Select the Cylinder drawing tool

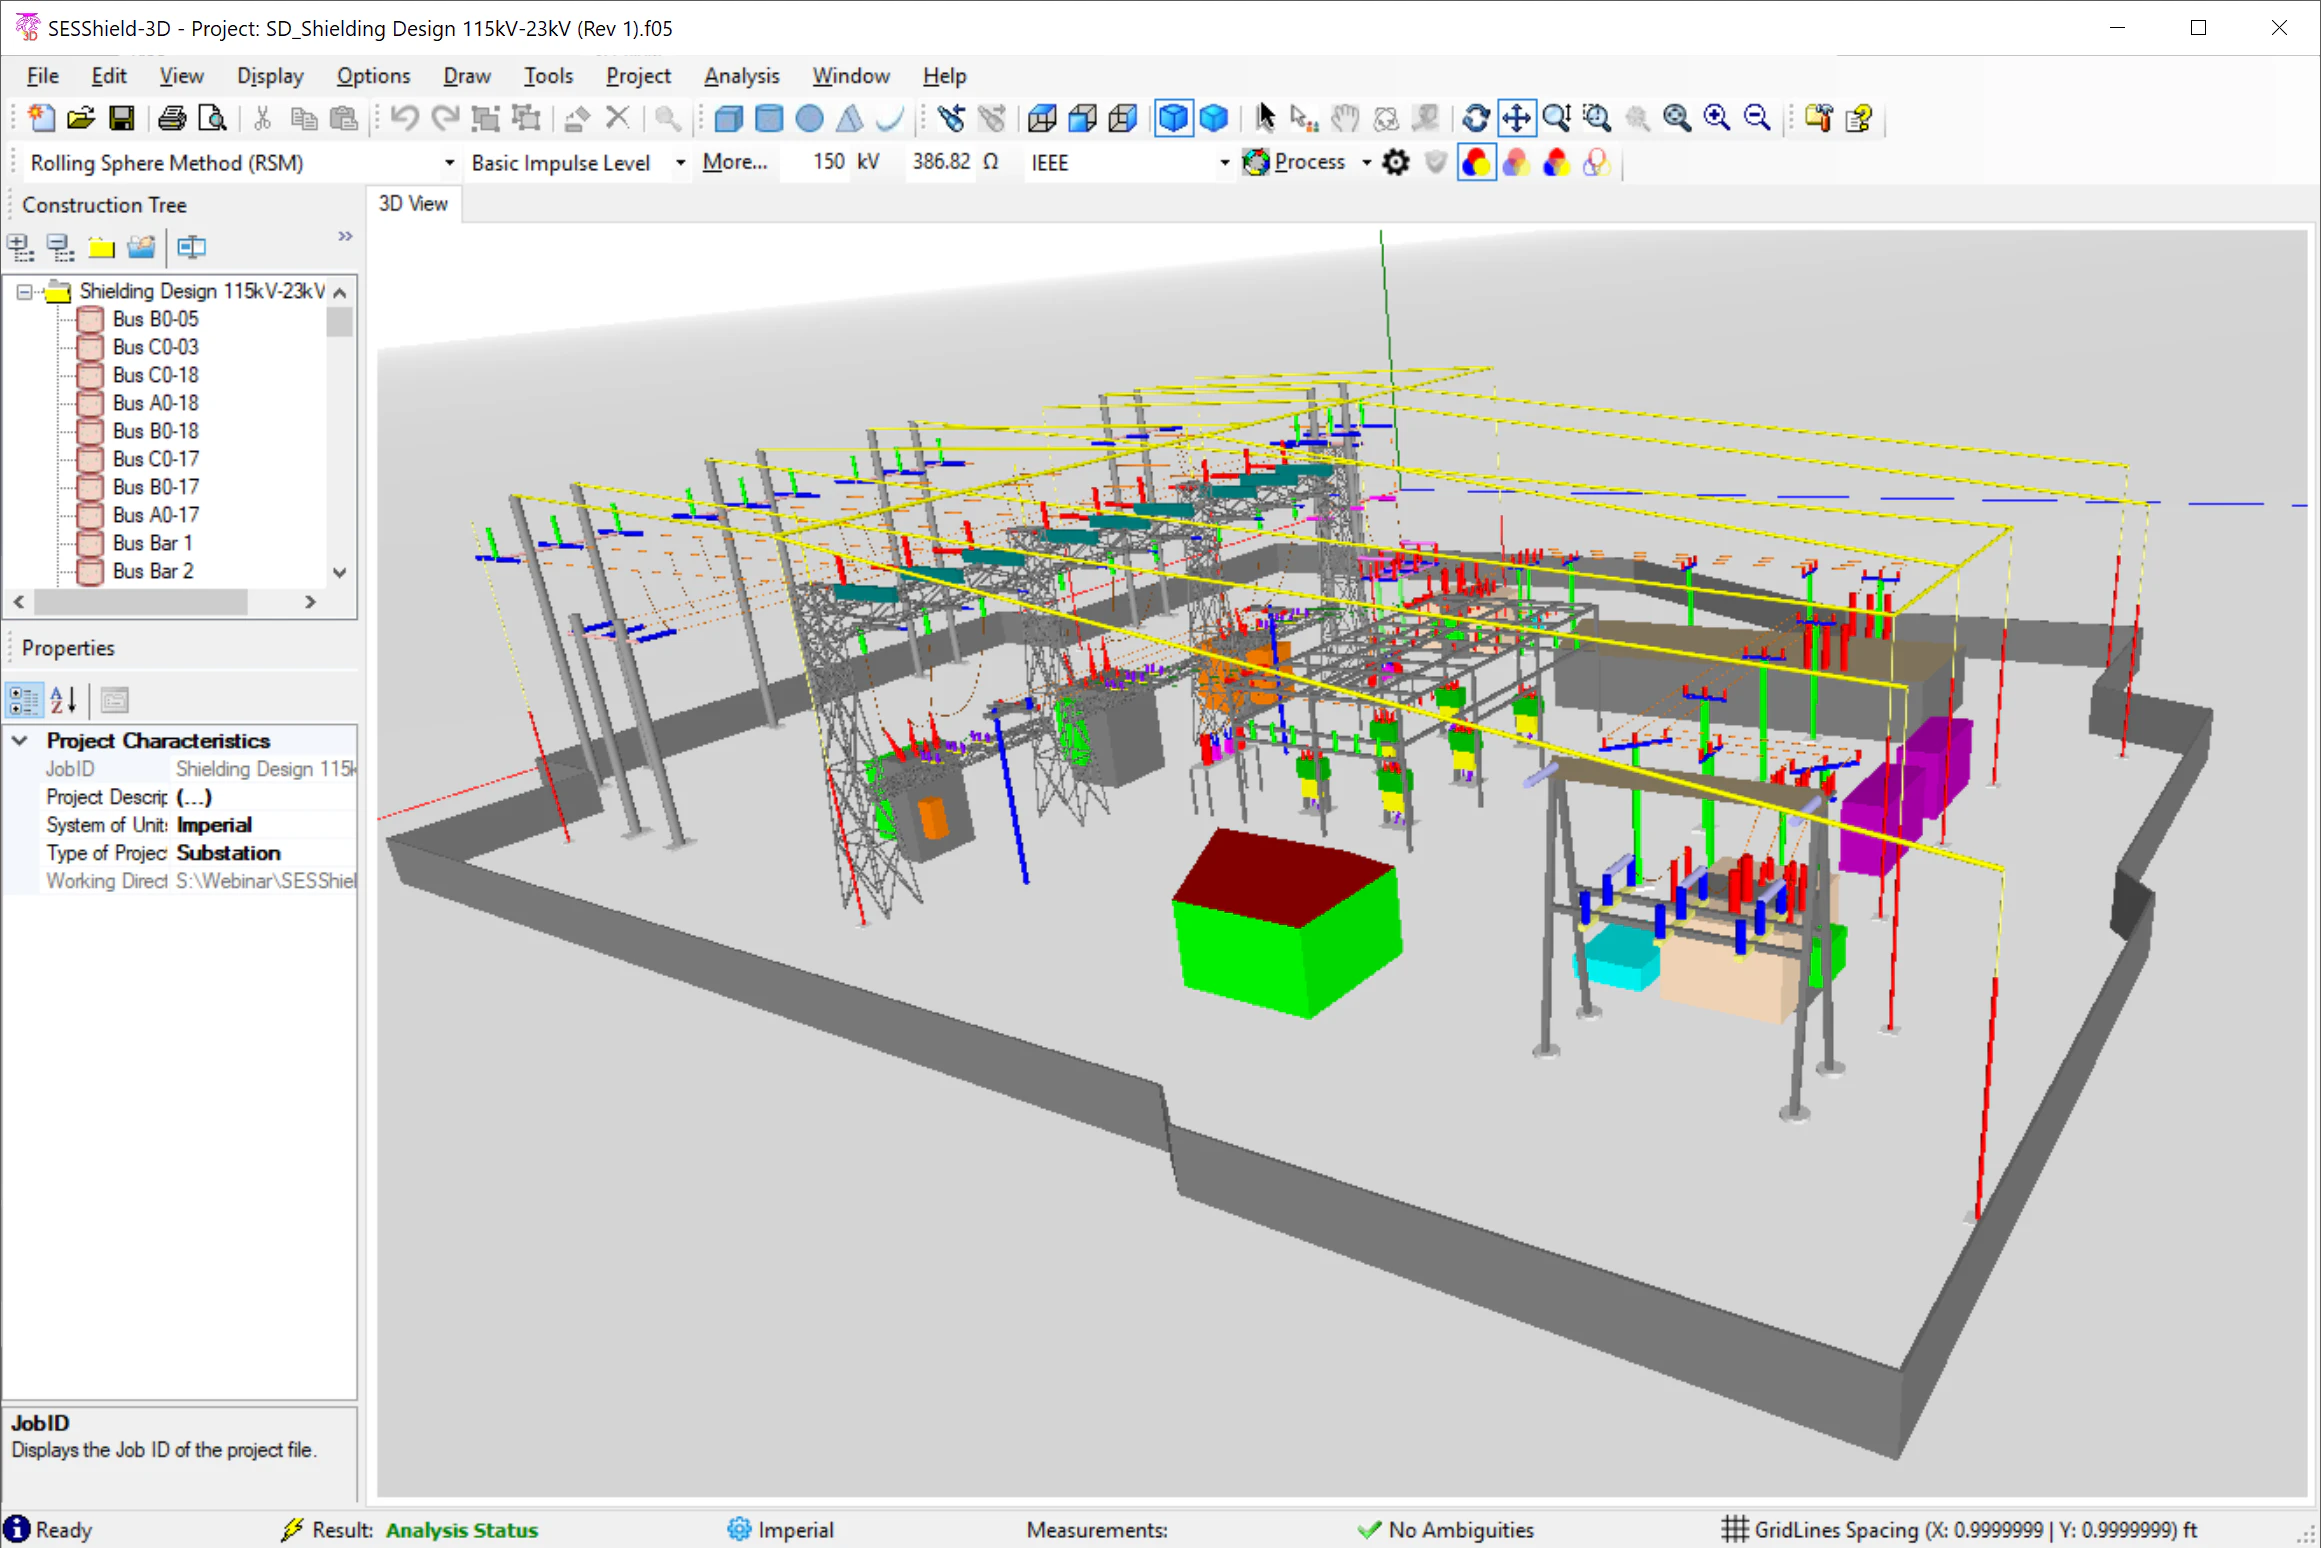[769, 118]
